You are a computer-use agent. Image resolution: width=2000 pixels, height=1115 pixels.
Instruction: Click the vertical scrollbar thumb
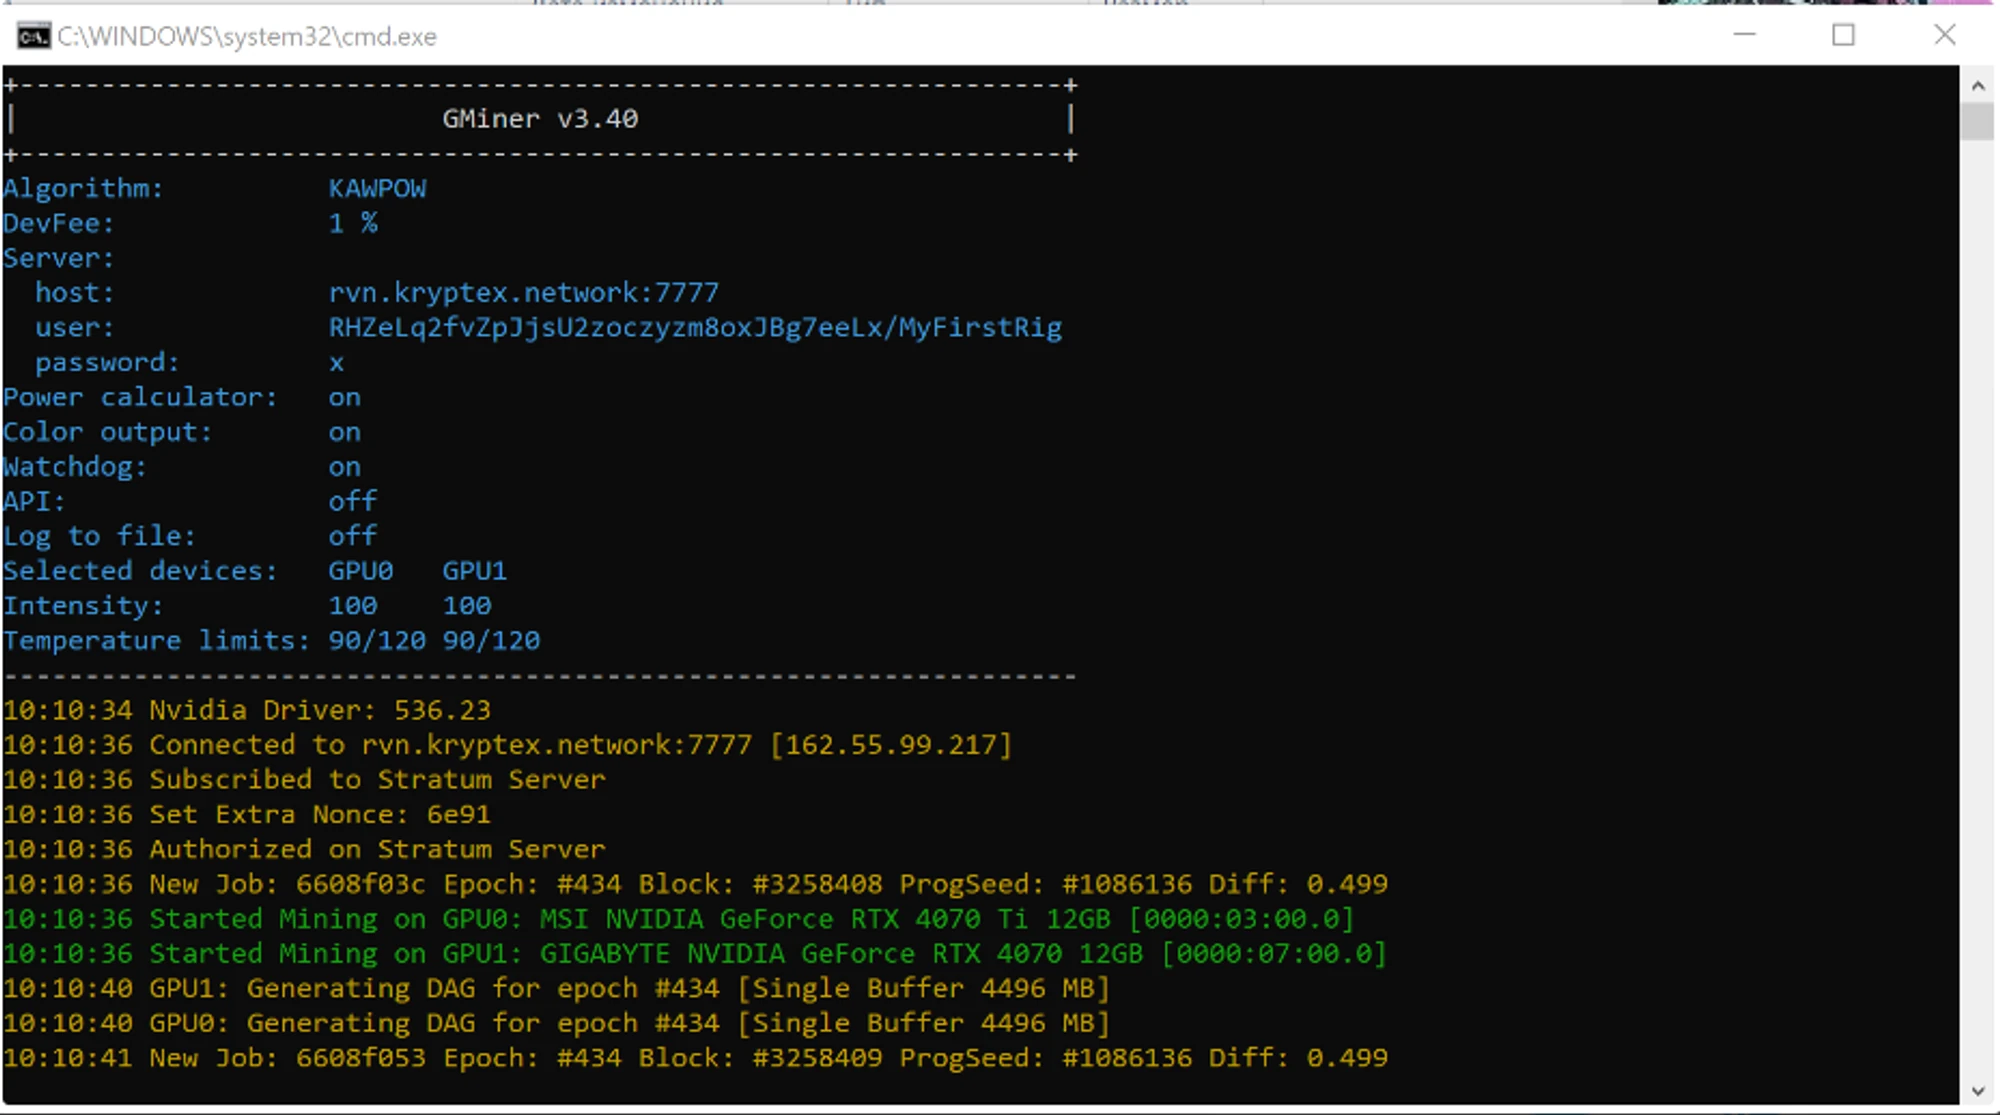[1977, 122]
